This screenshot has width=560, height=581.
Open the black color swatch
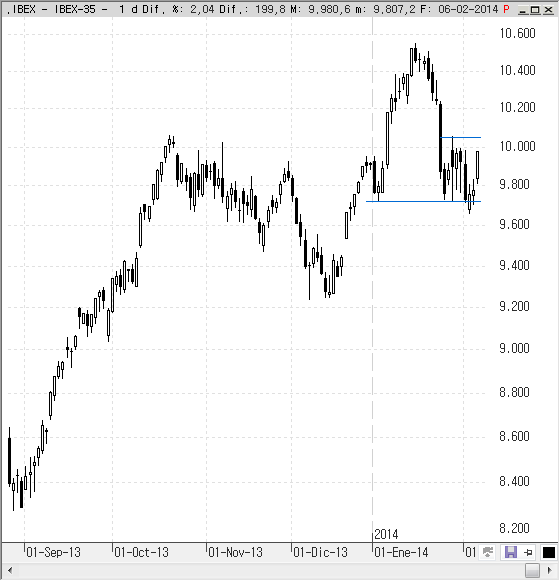tap(549, 552)
